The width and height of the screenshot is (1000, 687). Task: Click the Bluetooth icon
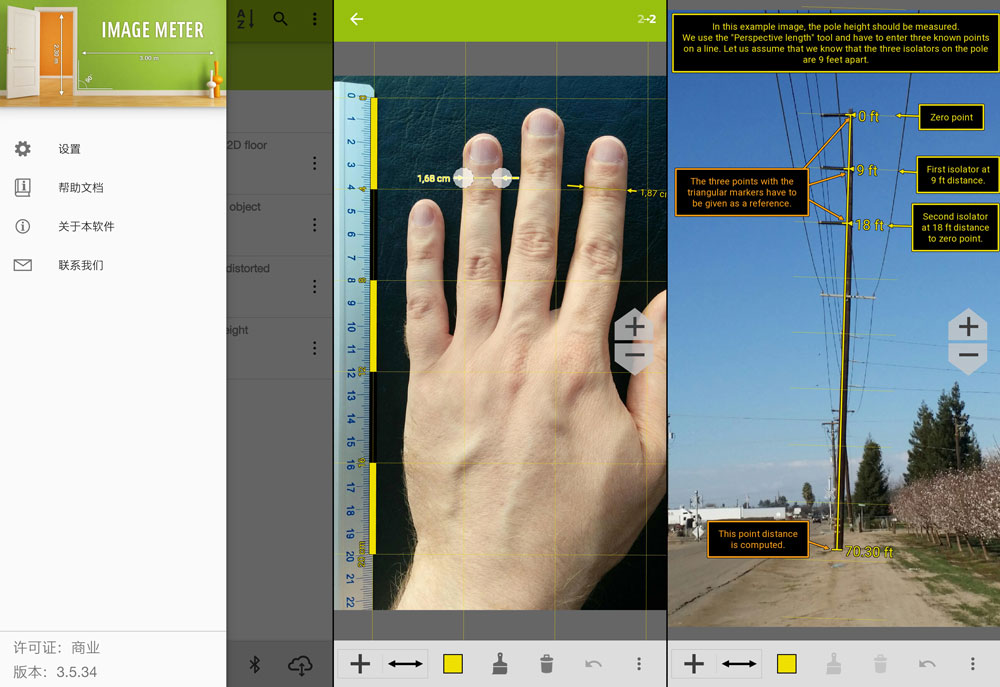254,665
